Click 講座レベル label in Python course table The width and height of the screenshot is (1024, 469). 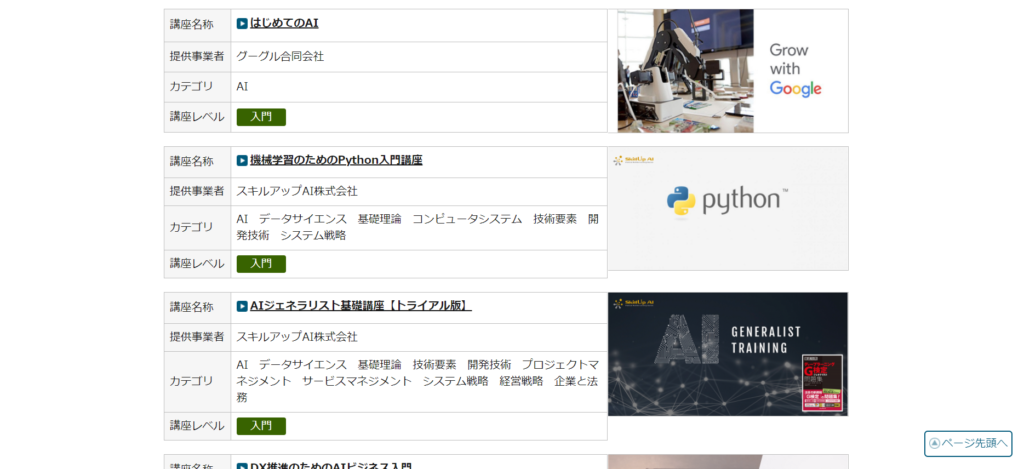[197, 264]
